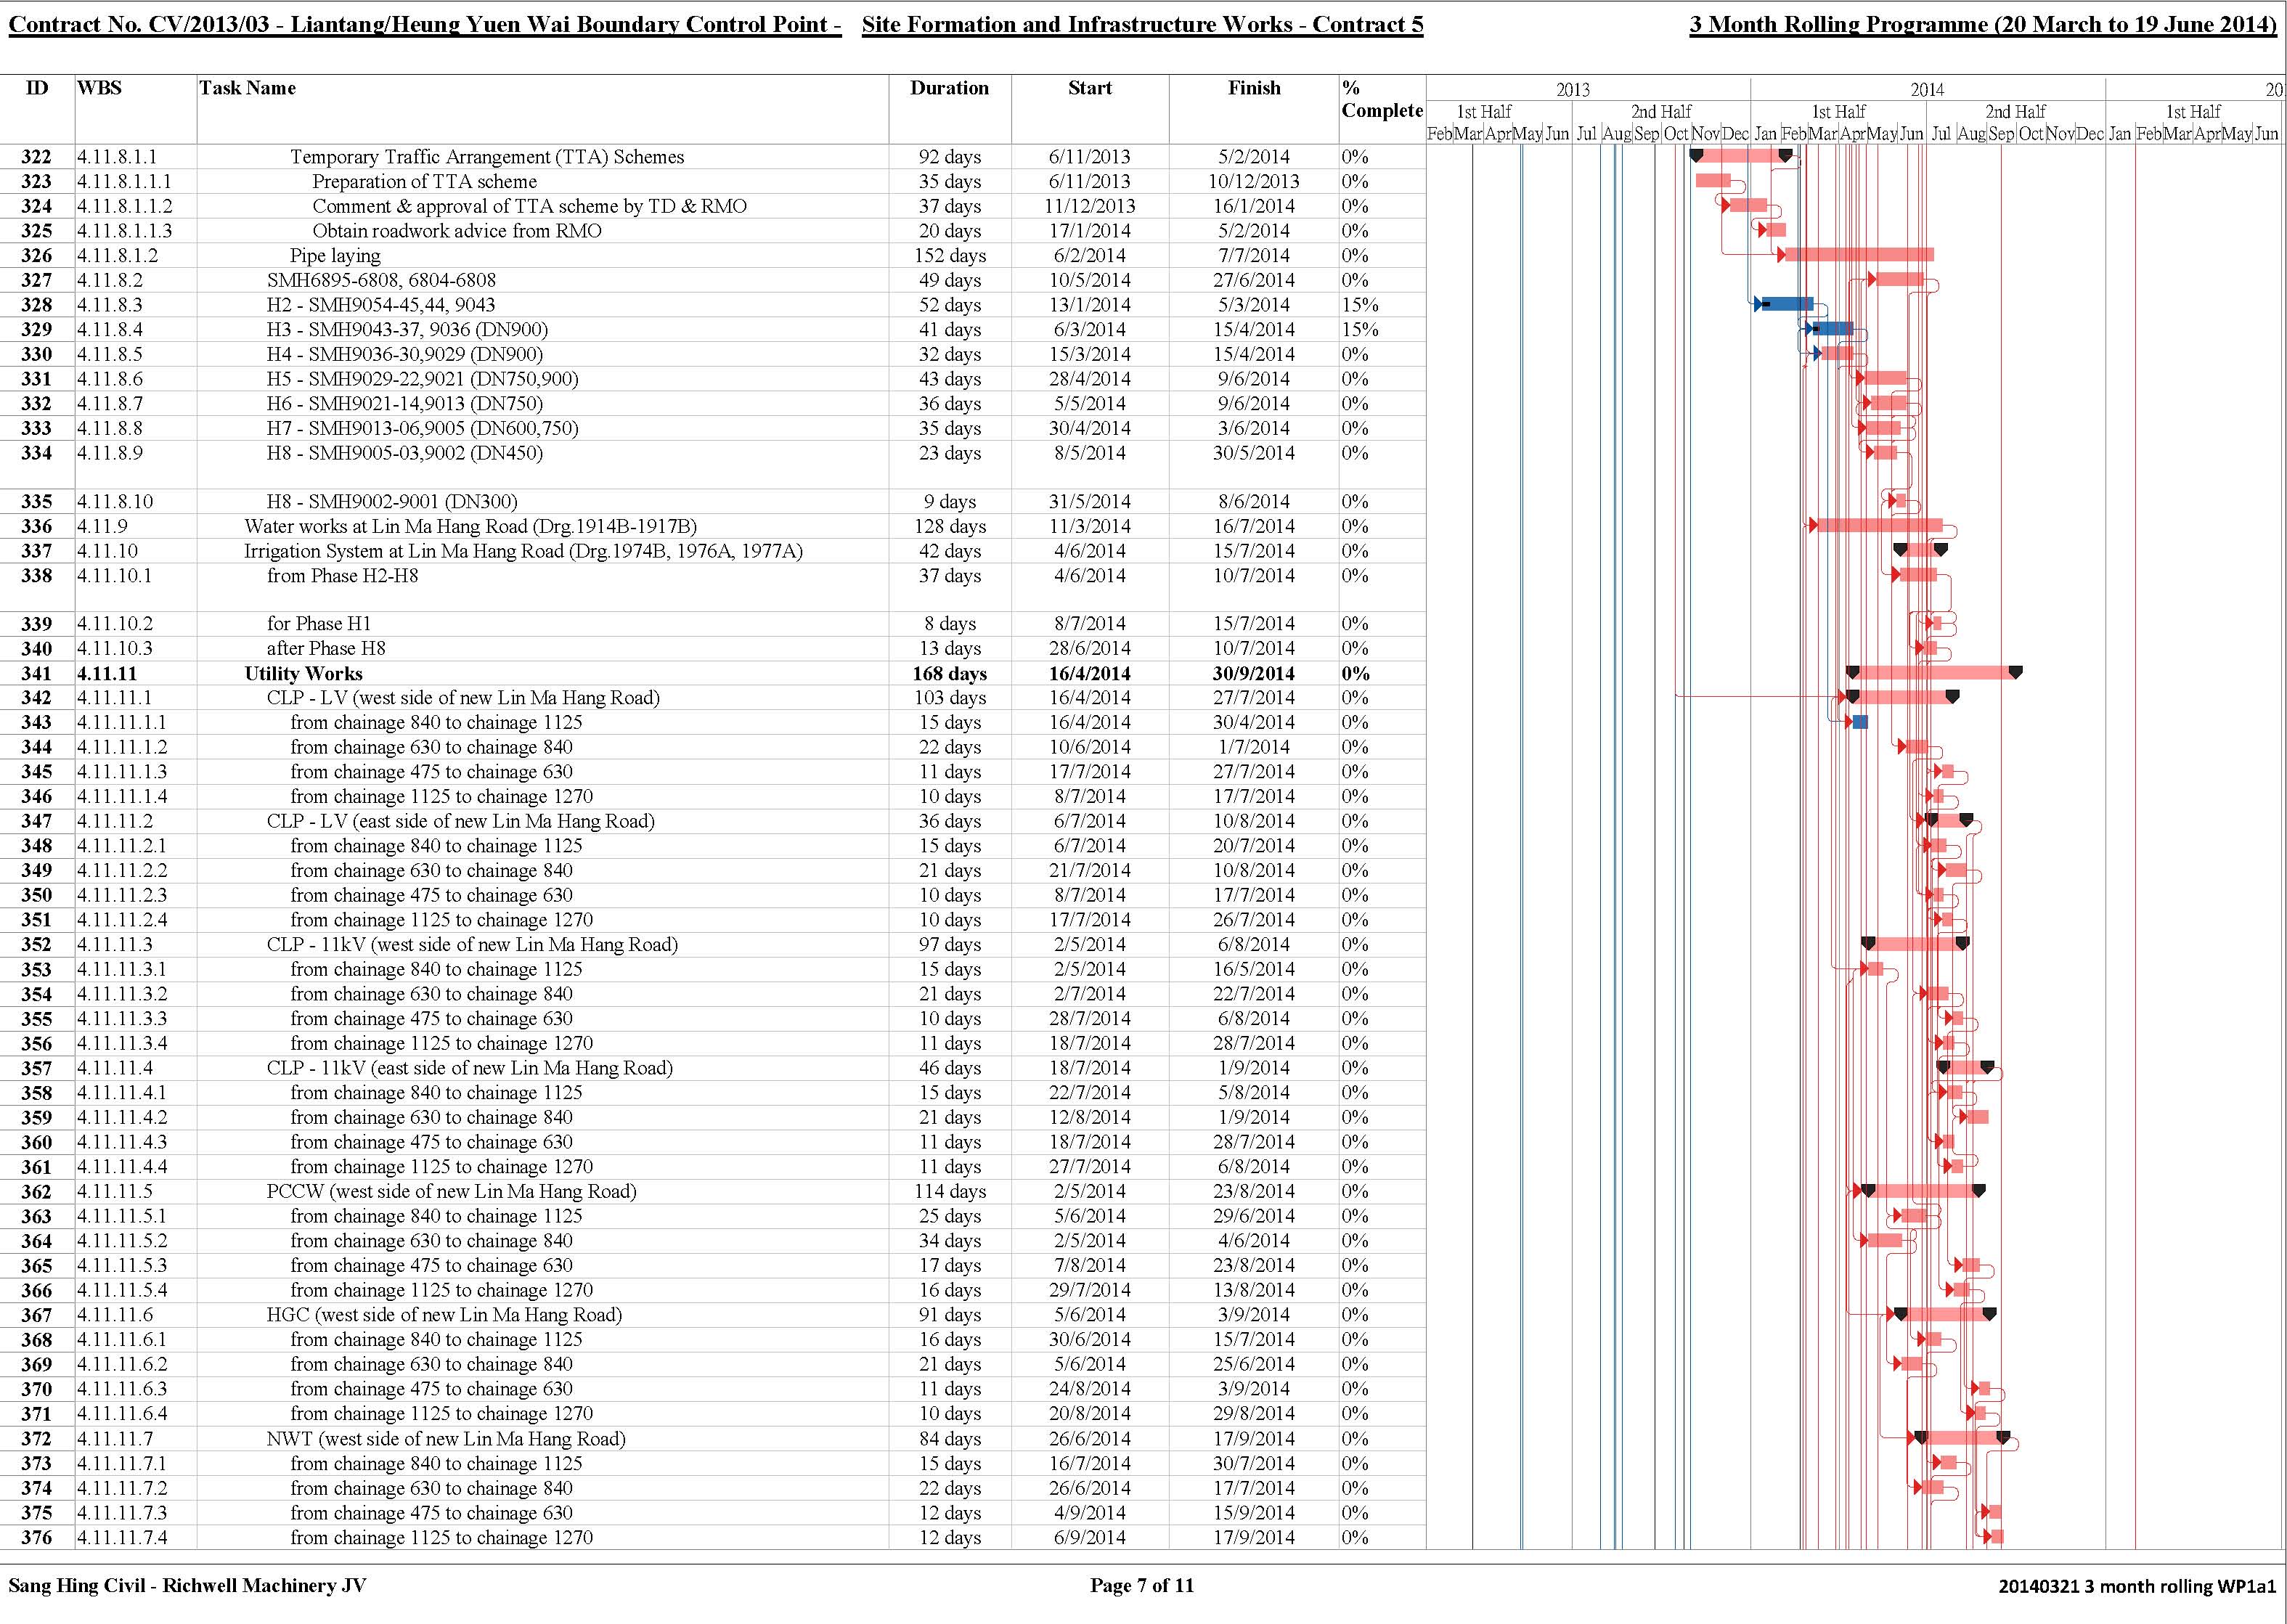This screenshot has height=1624, width=2287.
Task: Select 'Irrigation System at Lin Ma Hang Road' task
Action: click(x=523, y=551)
